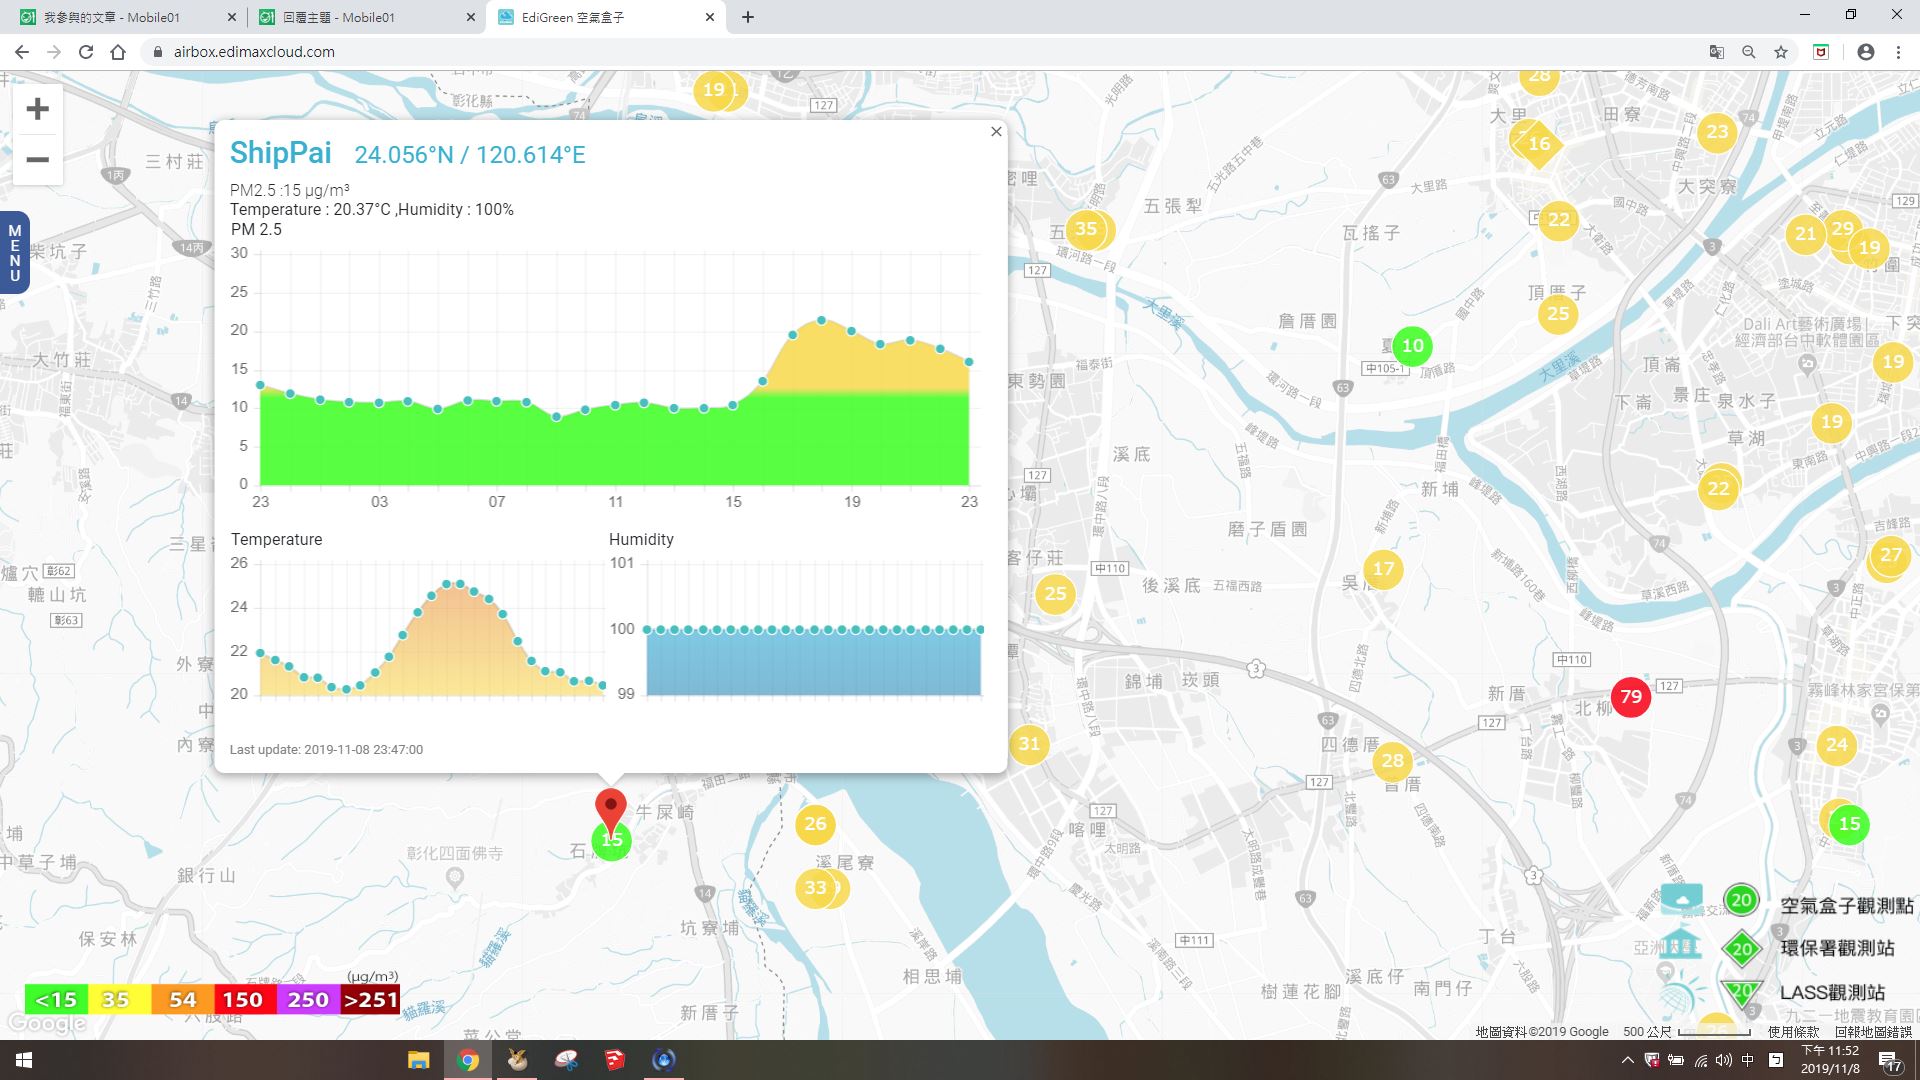Open the browser zoom indicator icon
This screenshot has height=1080, width=1920.
pyautogui.click(x=1749, y=52)
